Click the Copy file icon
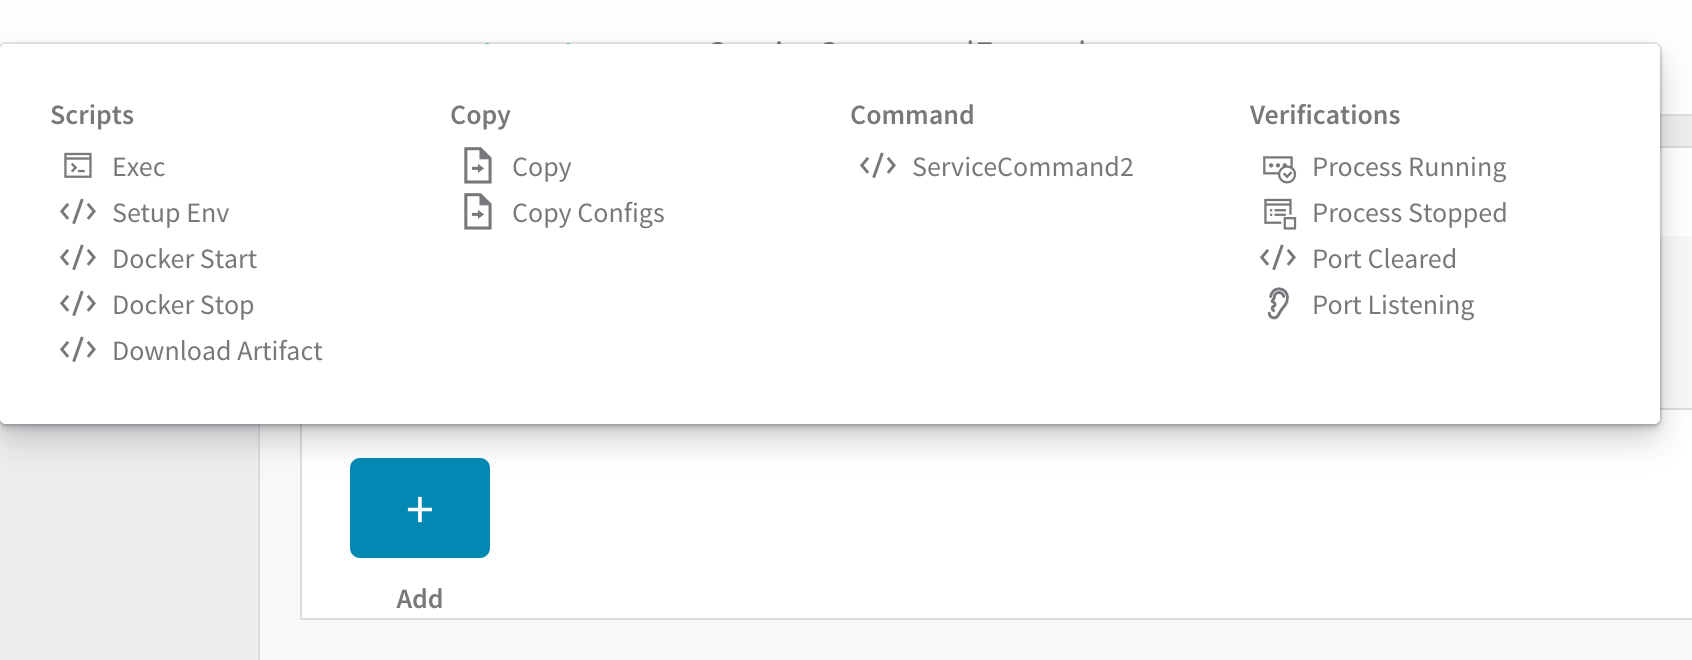1692x660 pixels. click(x=478, y=166)
